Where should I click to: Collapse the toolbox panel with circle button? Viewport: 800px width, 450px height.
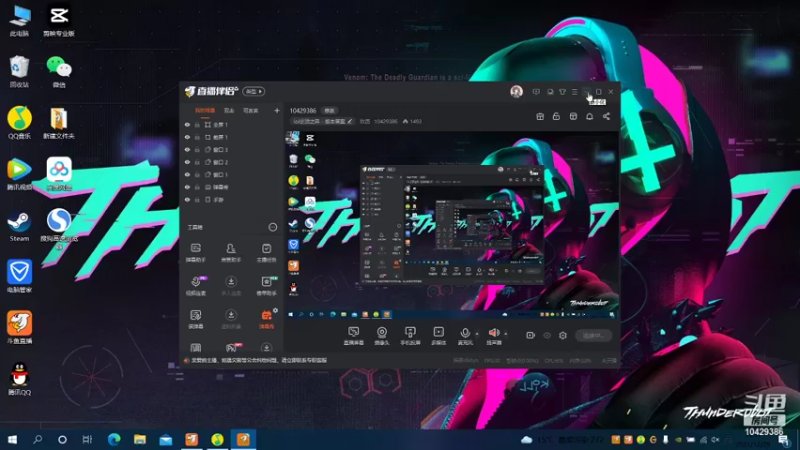(x=273, y=227)
